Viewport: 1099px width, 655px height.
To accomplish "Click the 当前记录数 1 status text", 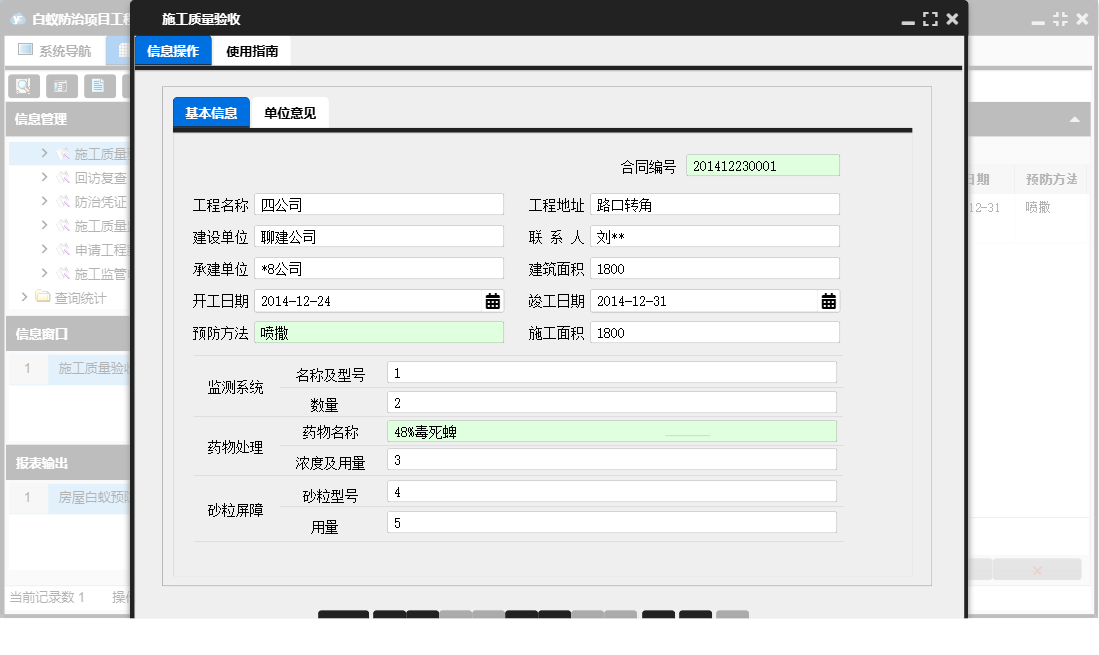I will pyautogui.click(x=47, y=597).
